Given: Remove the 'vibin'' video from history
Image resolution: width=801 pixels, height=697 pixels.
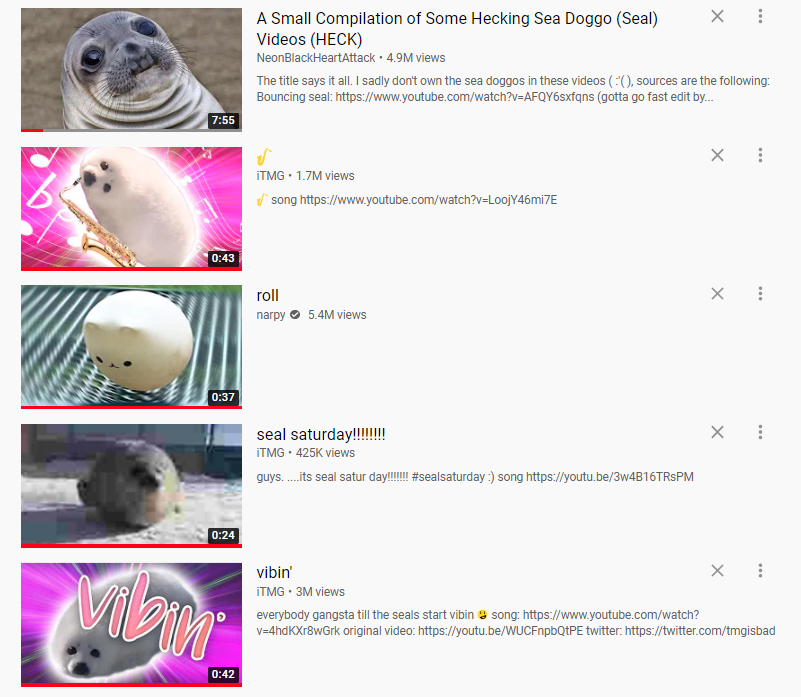Looking at the screenshot, I should pos(717,571).
